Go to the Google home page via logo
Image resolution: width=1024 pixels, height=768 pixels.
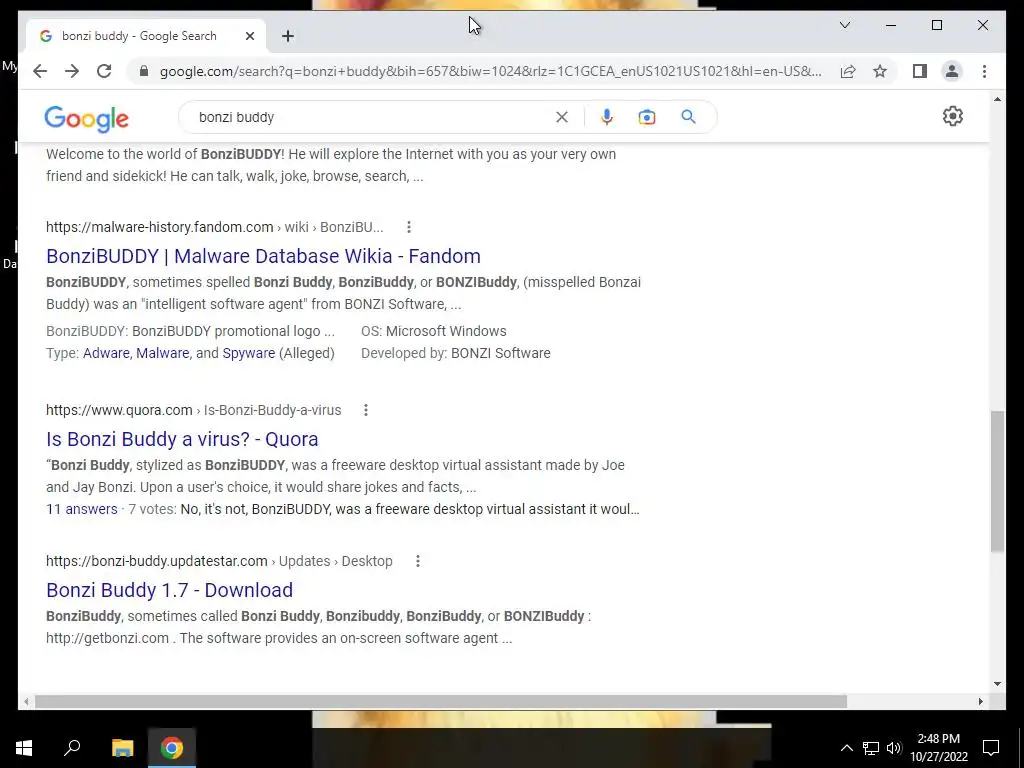point(86,119)
